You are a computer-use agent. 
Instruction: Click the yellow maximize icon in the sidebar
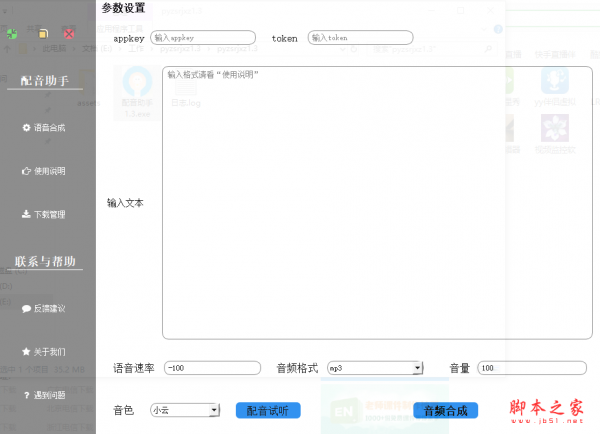(x=43, y=34)
